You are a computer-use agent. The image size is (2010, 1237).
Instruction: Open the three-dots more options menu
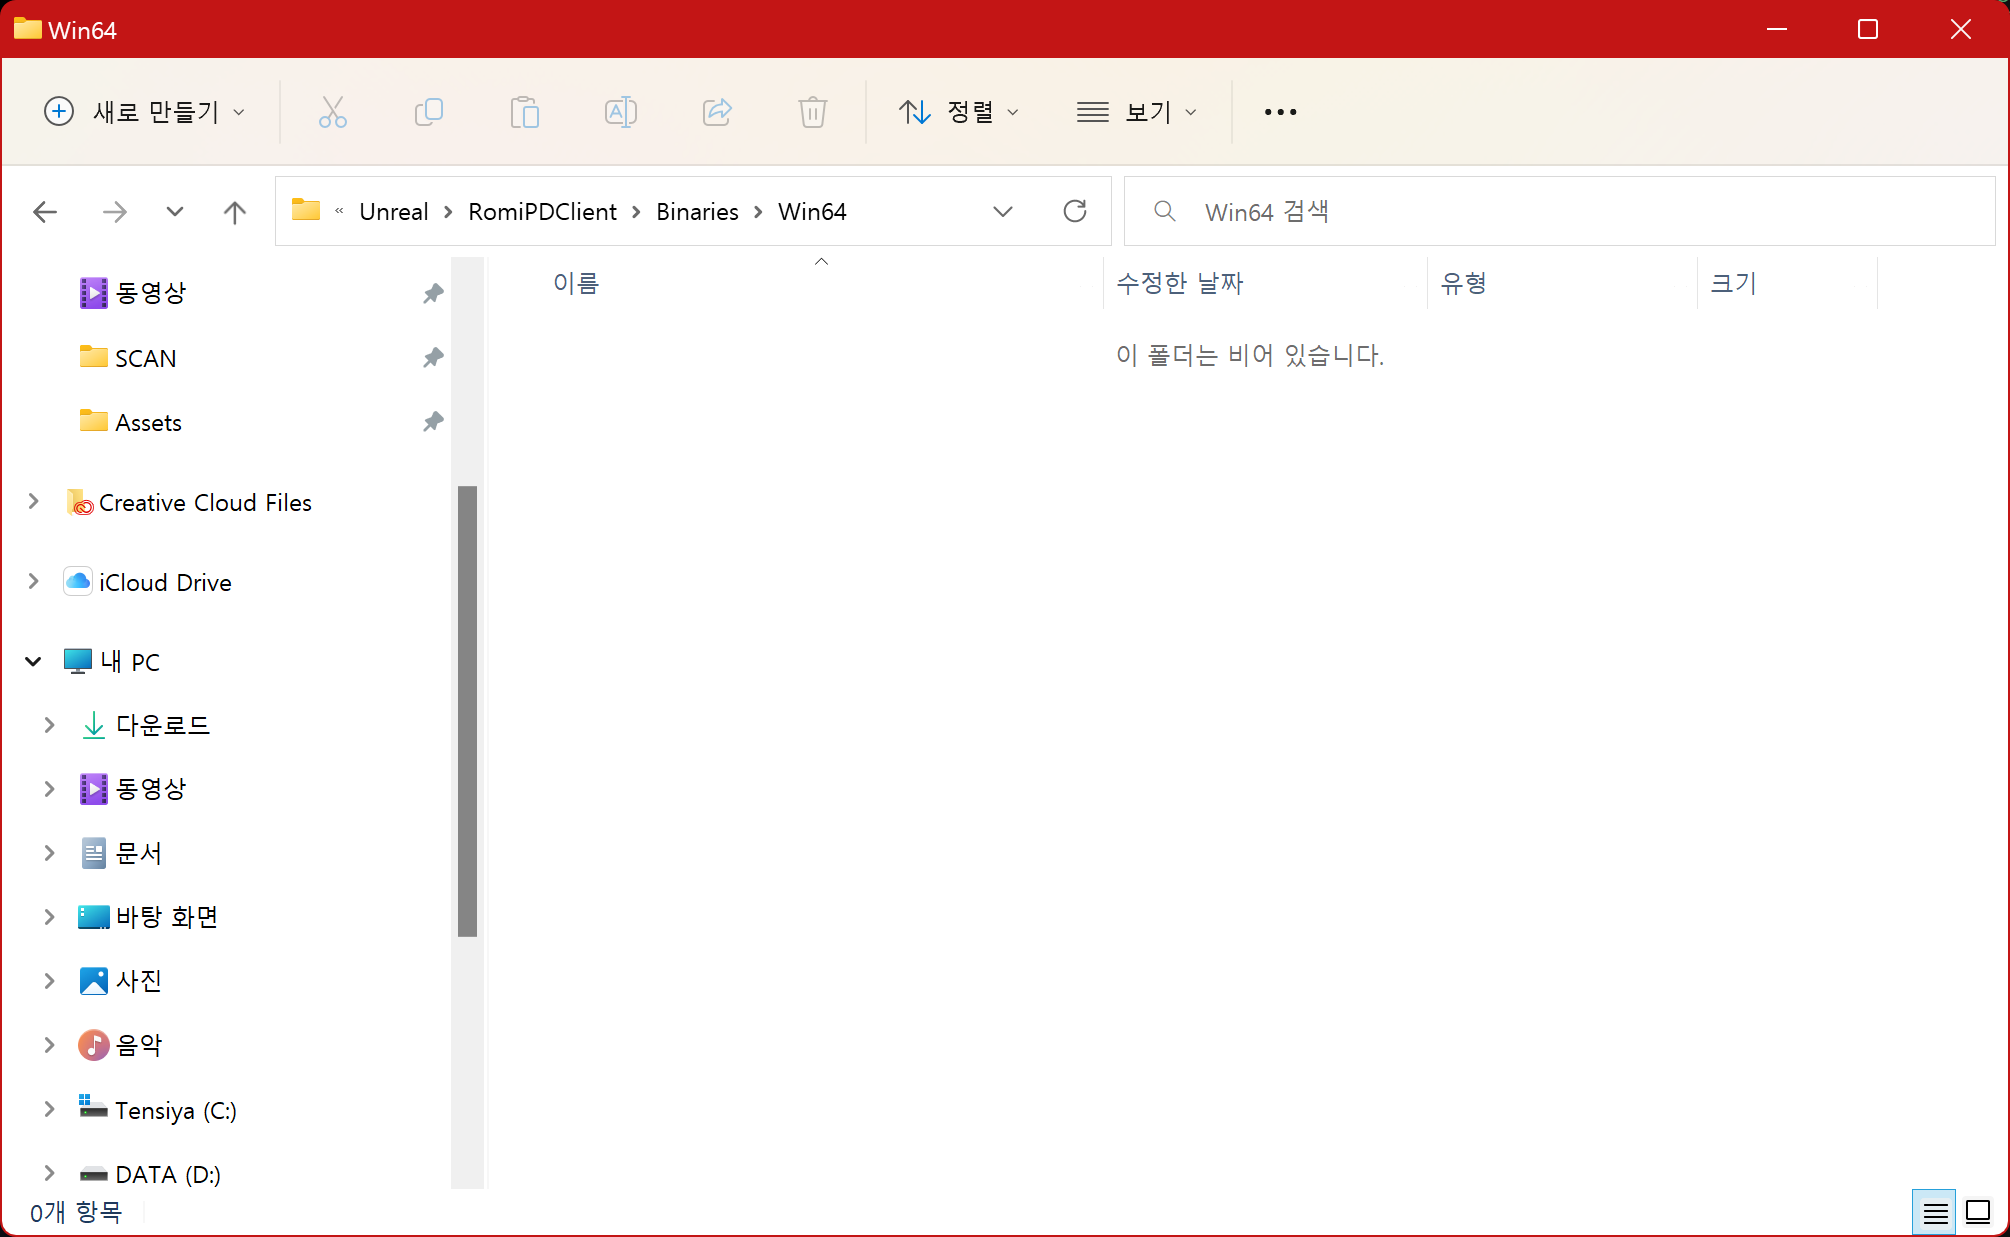[1280, 112]
